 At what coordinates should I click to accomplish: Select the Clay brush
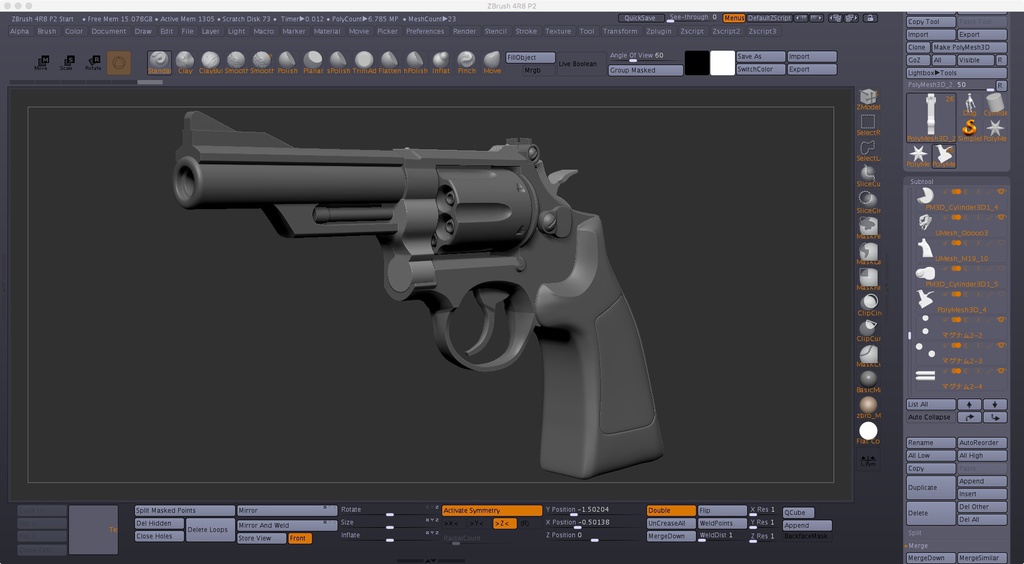(185, 63)
